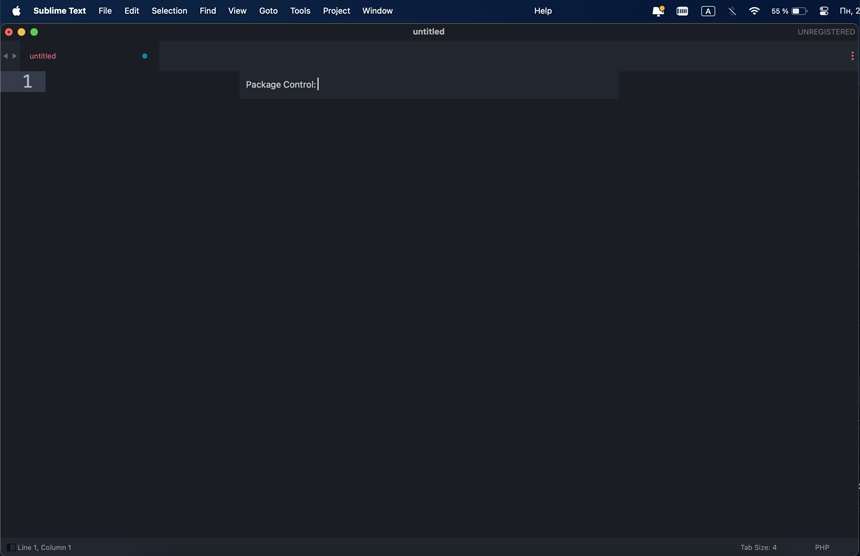
Task: Open tab options three-dot menu
Action: (852, 56)
